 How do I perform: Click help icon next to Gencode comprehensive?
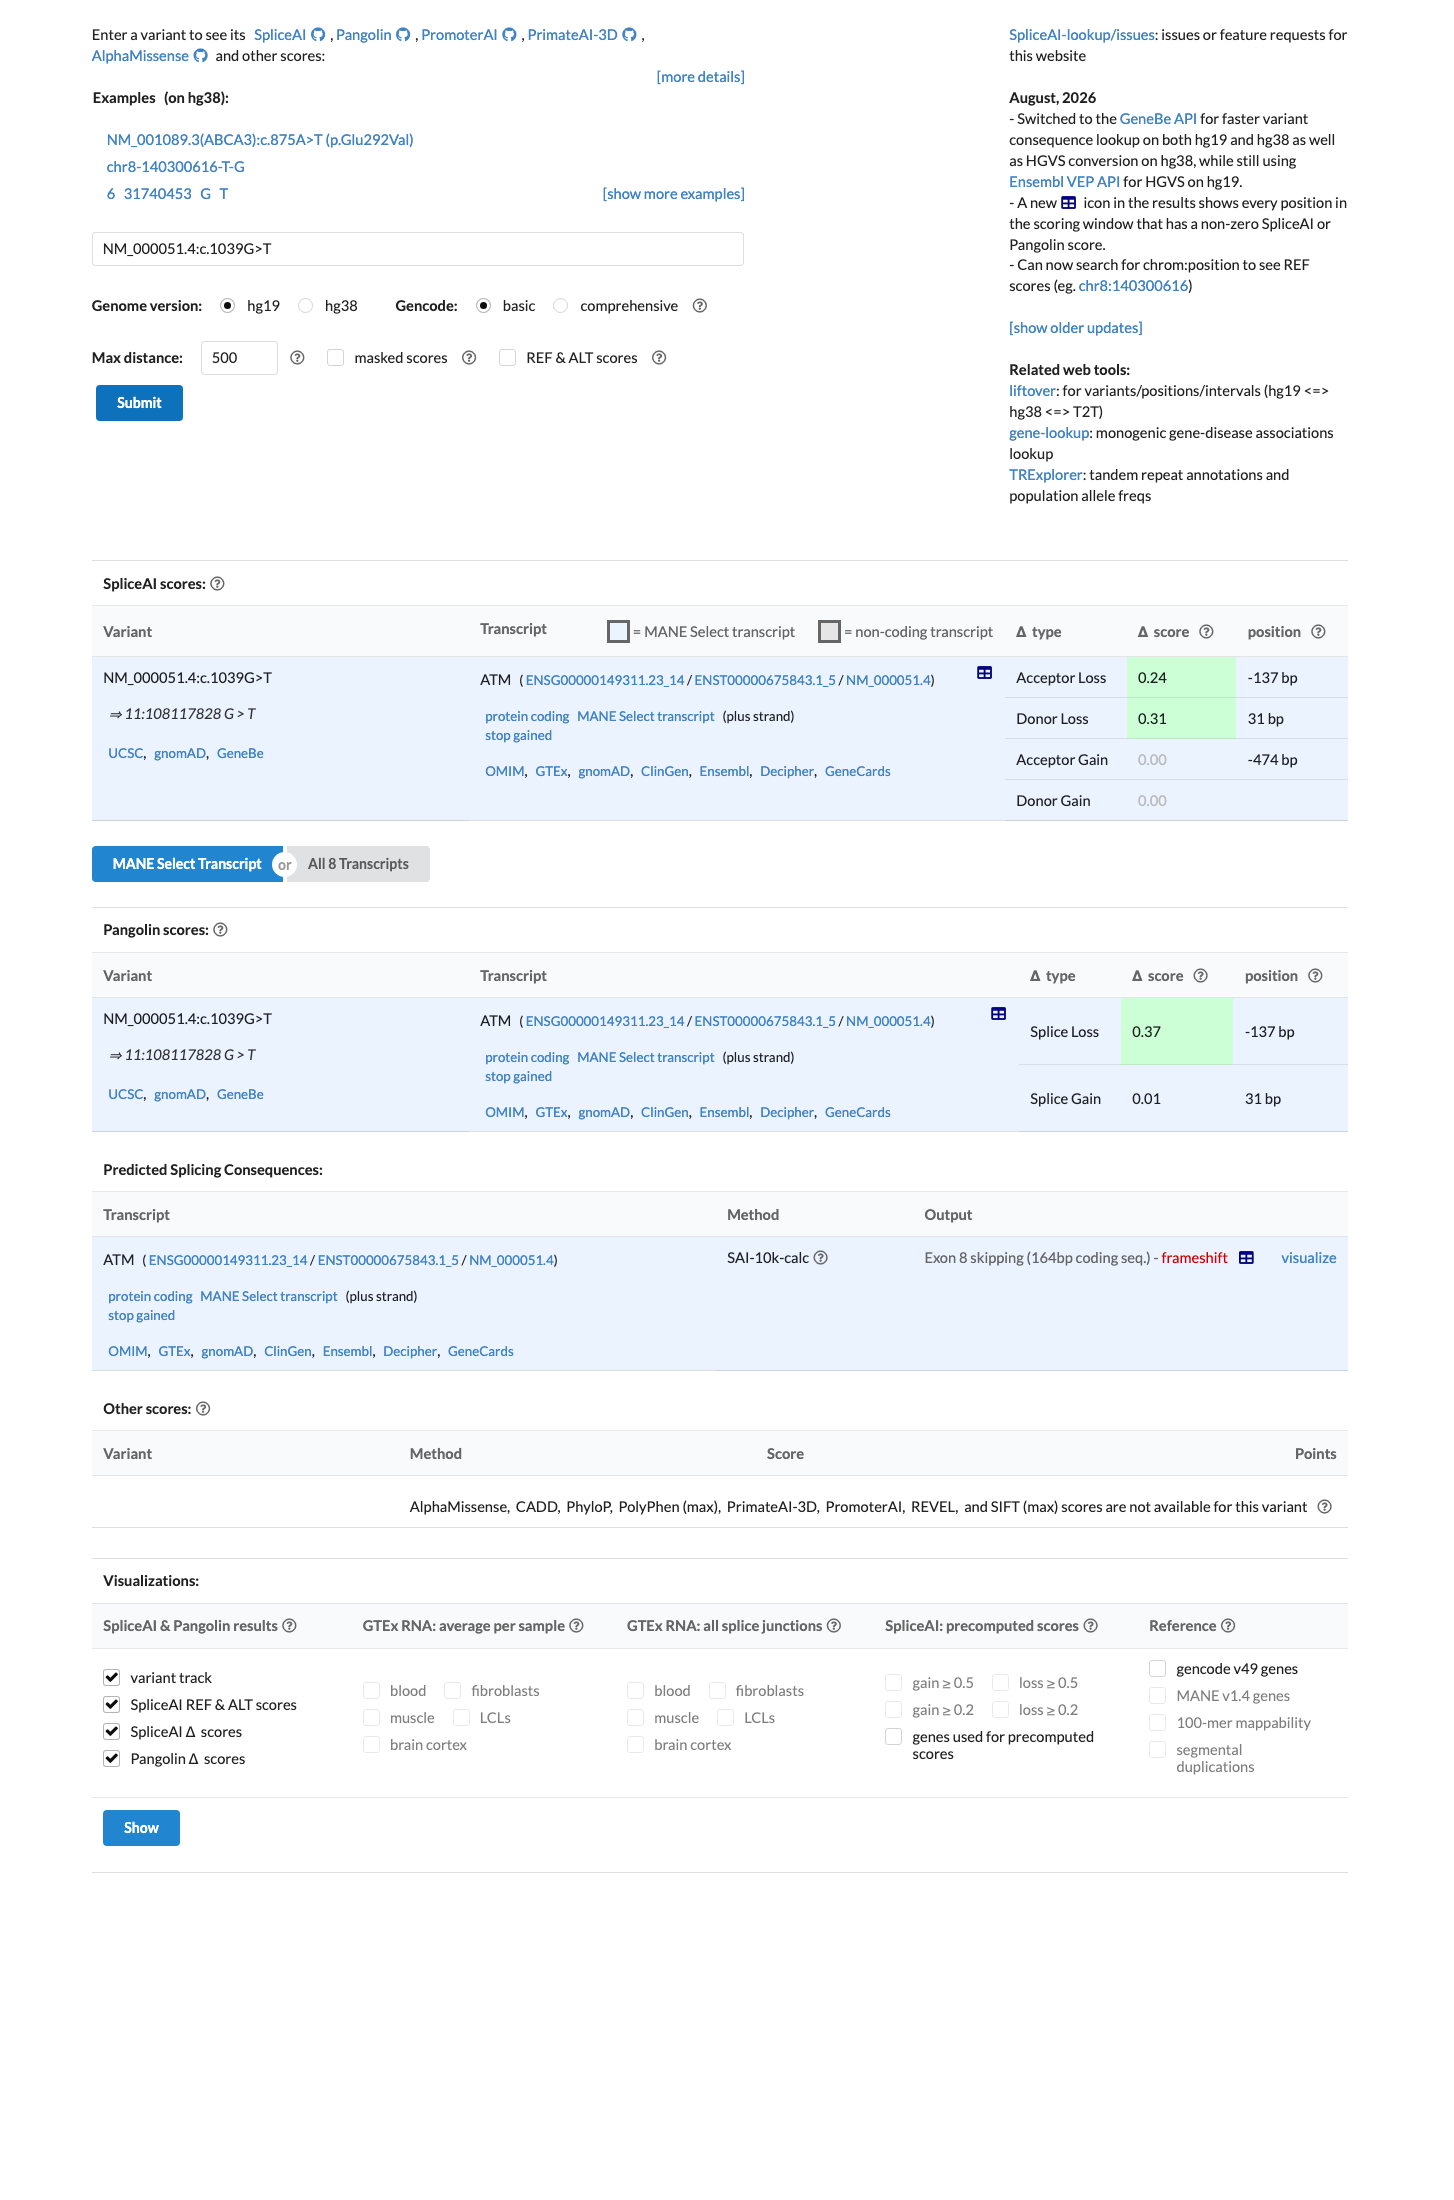point(700,306)
